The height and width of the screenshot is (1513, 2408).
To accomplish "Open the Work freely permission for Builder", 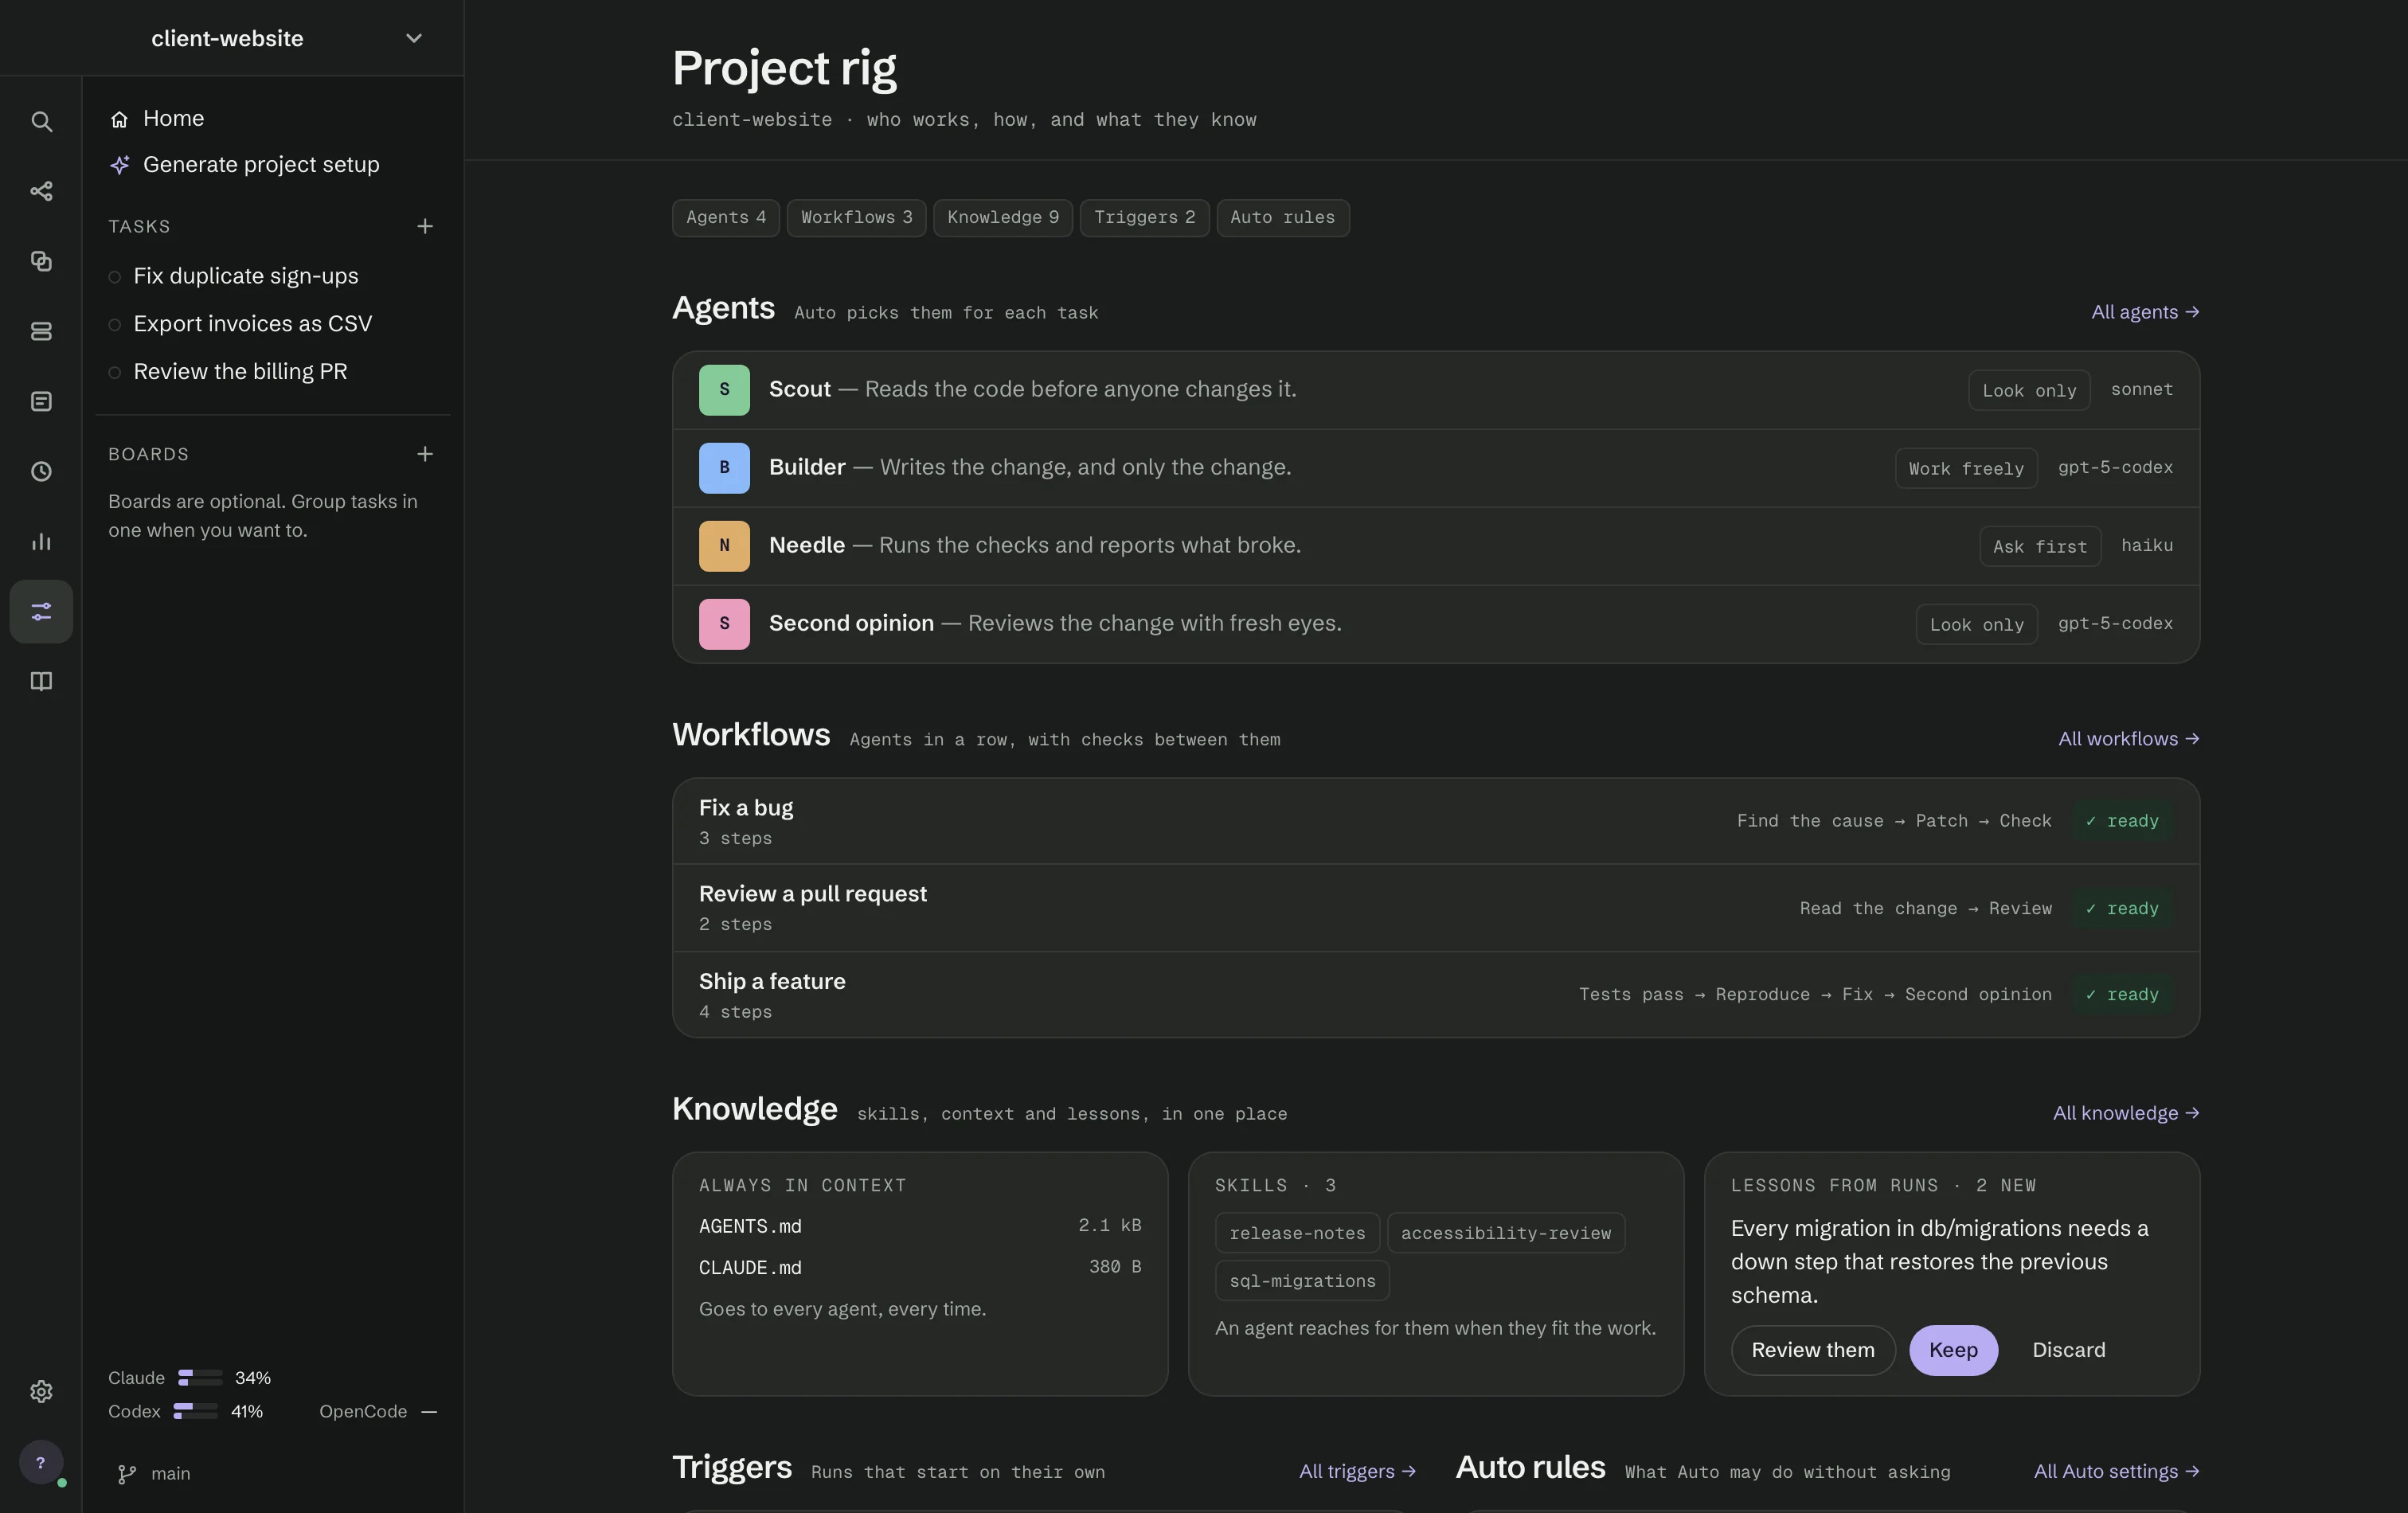I will pyautogui.click(x=1966, y=468).
